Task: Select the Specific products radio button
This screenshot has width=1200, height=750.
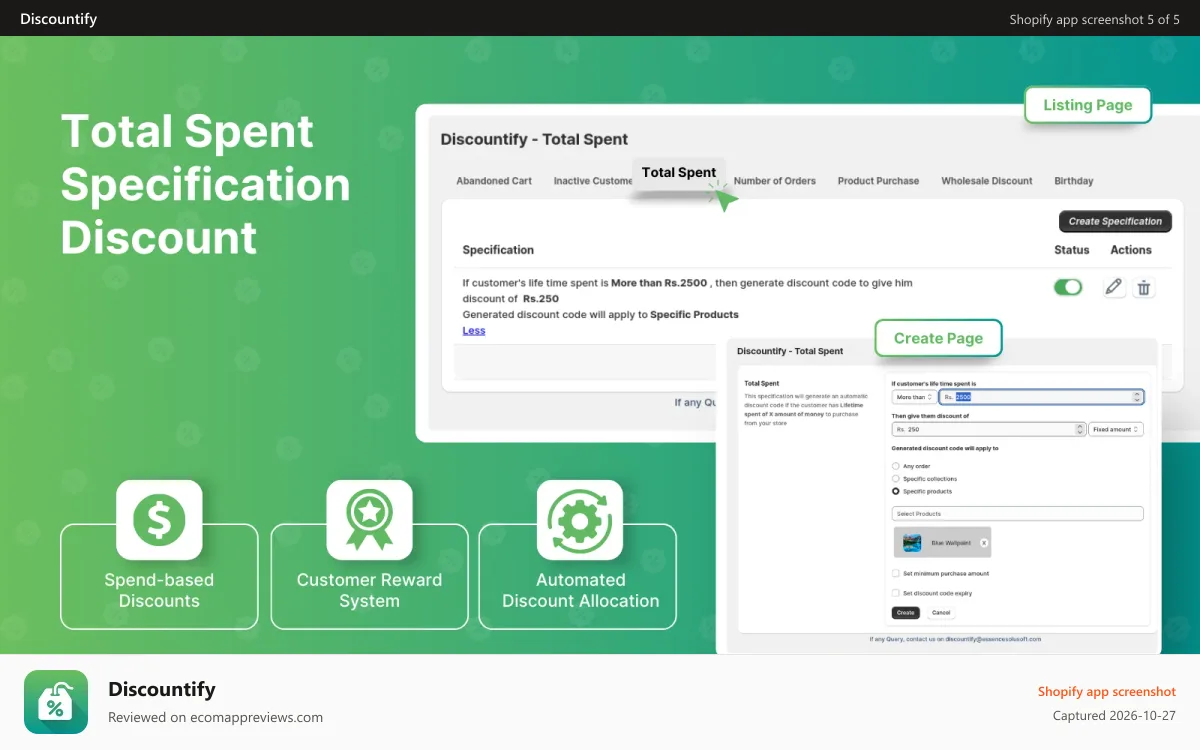Action: pyautogui.click(x=895, y=492)
